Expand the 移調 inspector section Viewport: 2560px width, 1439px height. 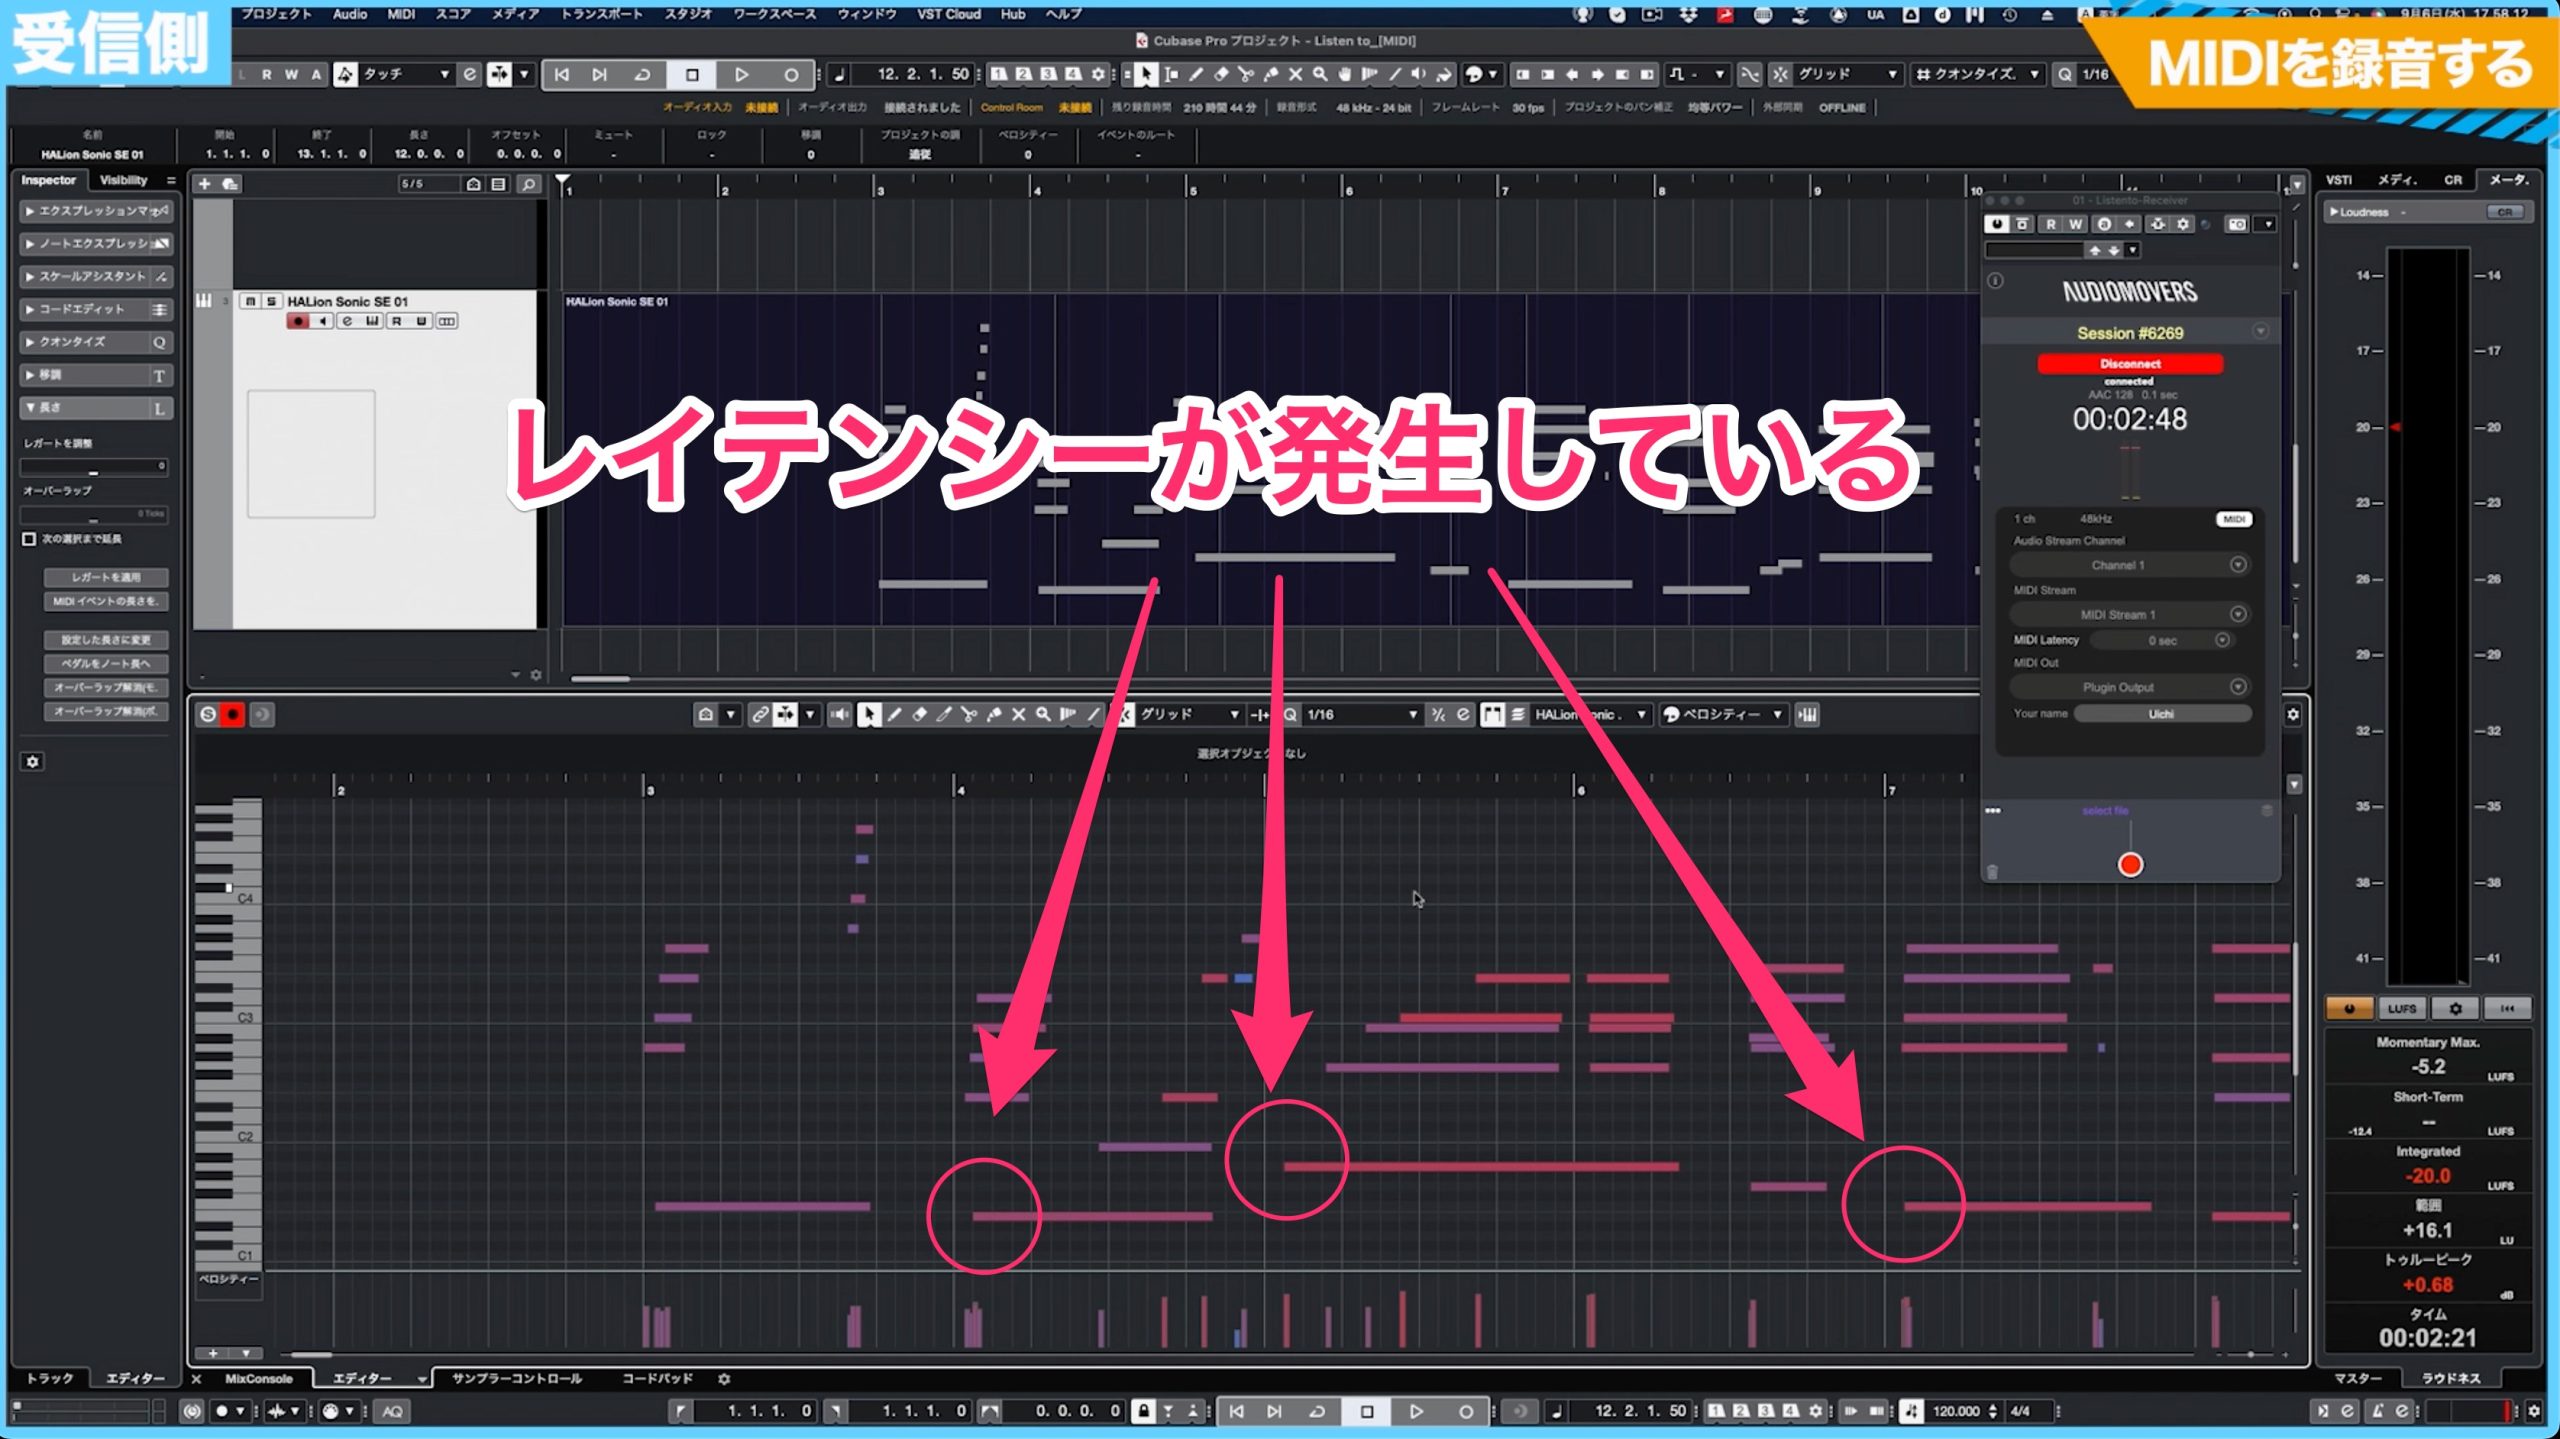pos(96,375)
